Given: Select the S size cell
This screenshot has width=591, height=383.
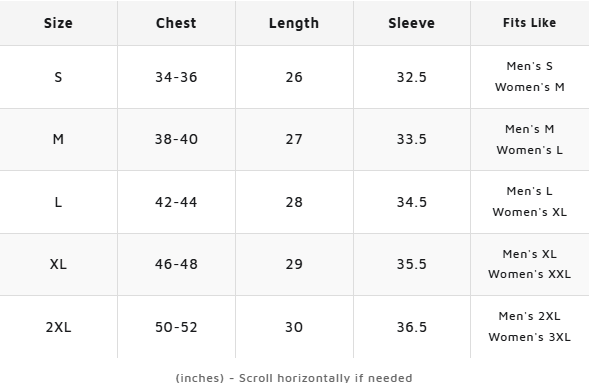Looking at the screenshot, I should tap(58, 77).
